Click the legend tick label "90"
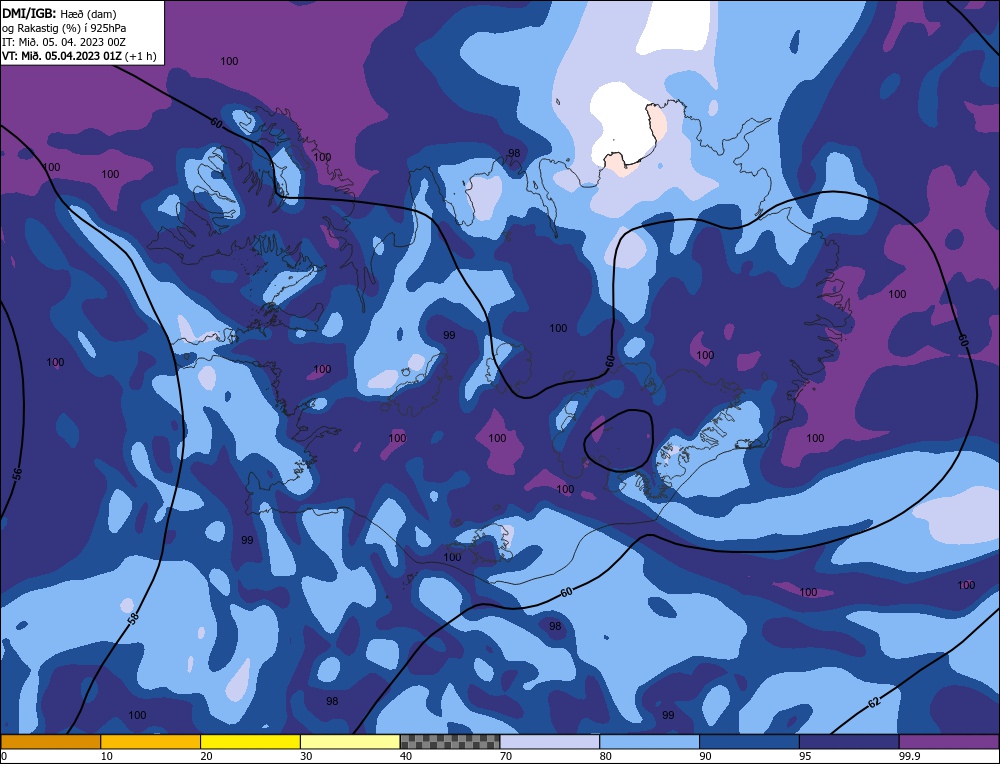 pos(705,756)
